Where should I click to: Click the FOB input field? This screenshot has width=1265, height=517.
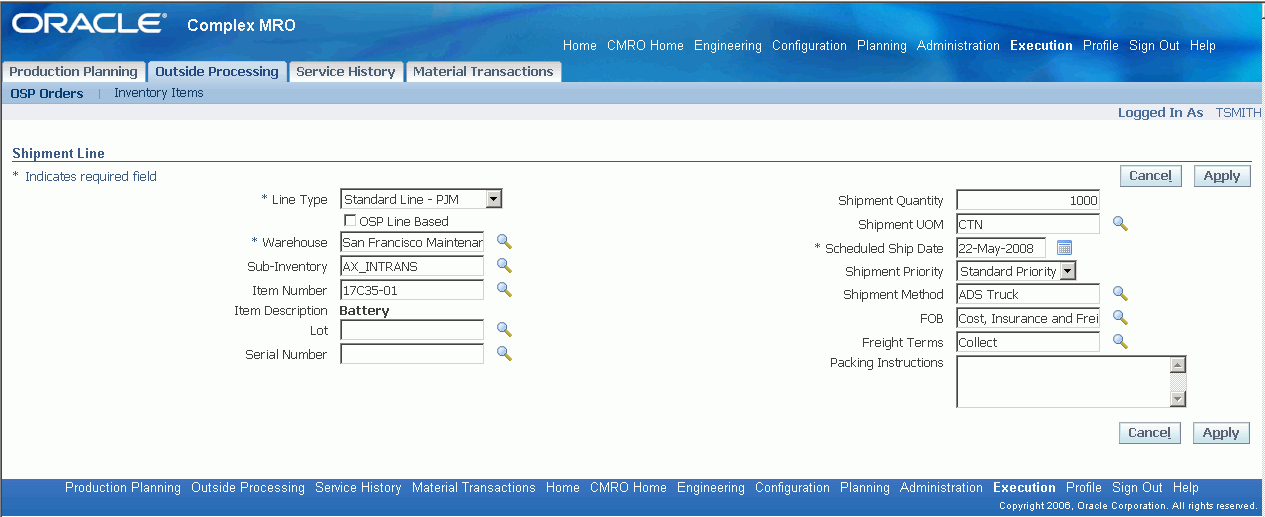(x=1028, y=318)
